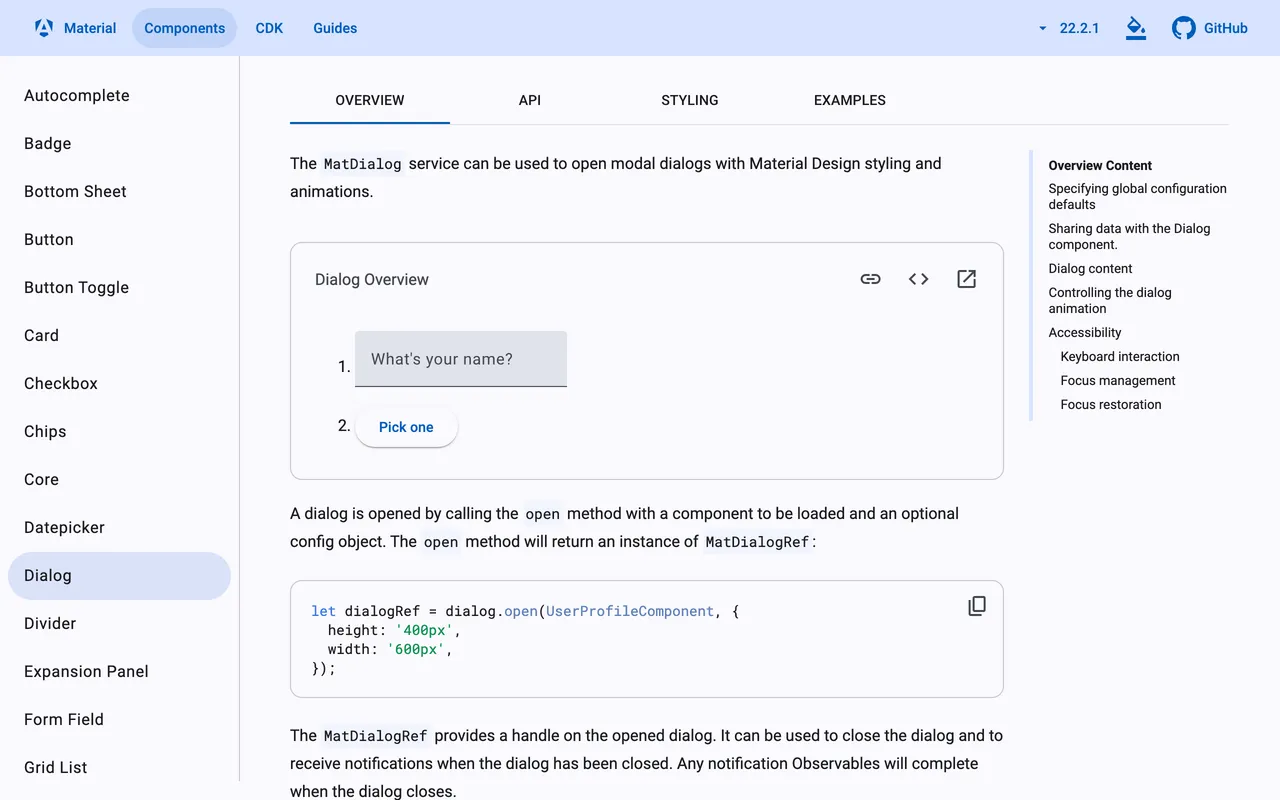Copy link to Dialog Overview example
Image resolution: width=1280 pixels, height=800 pixels.
871,279
